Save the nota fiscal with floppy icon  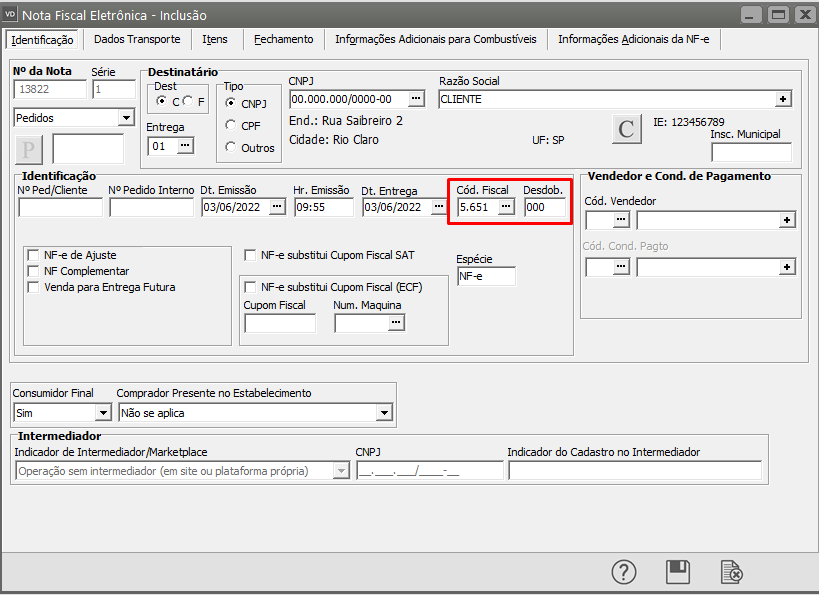pyautogui.click(x=678, y=571)
